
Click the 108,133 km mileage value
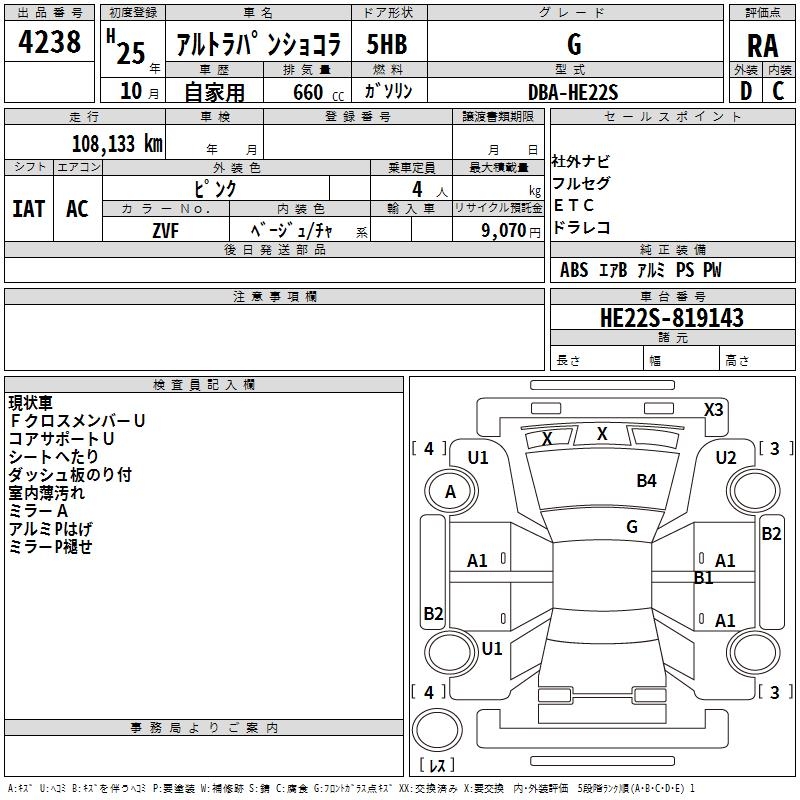tap(117, 143)
